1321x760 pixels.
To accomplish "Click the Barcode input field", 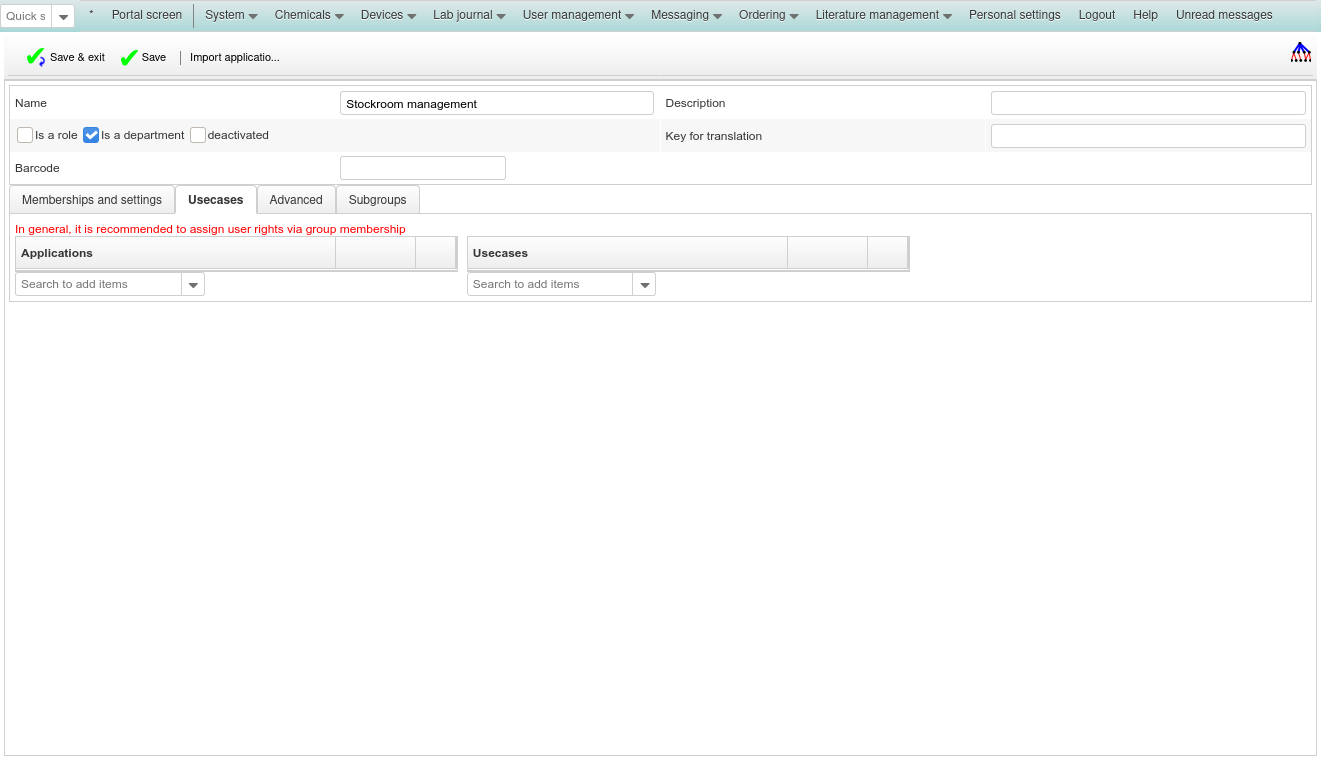I will click(x=422, y=168).
